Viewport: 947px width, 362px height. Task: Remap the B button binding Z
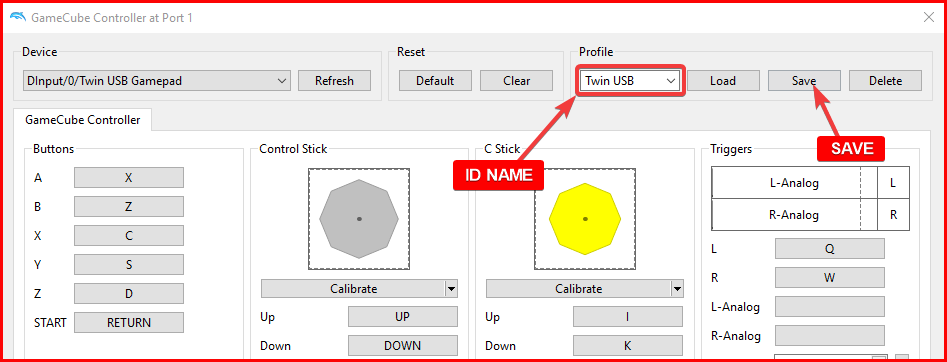pos(129,207)
